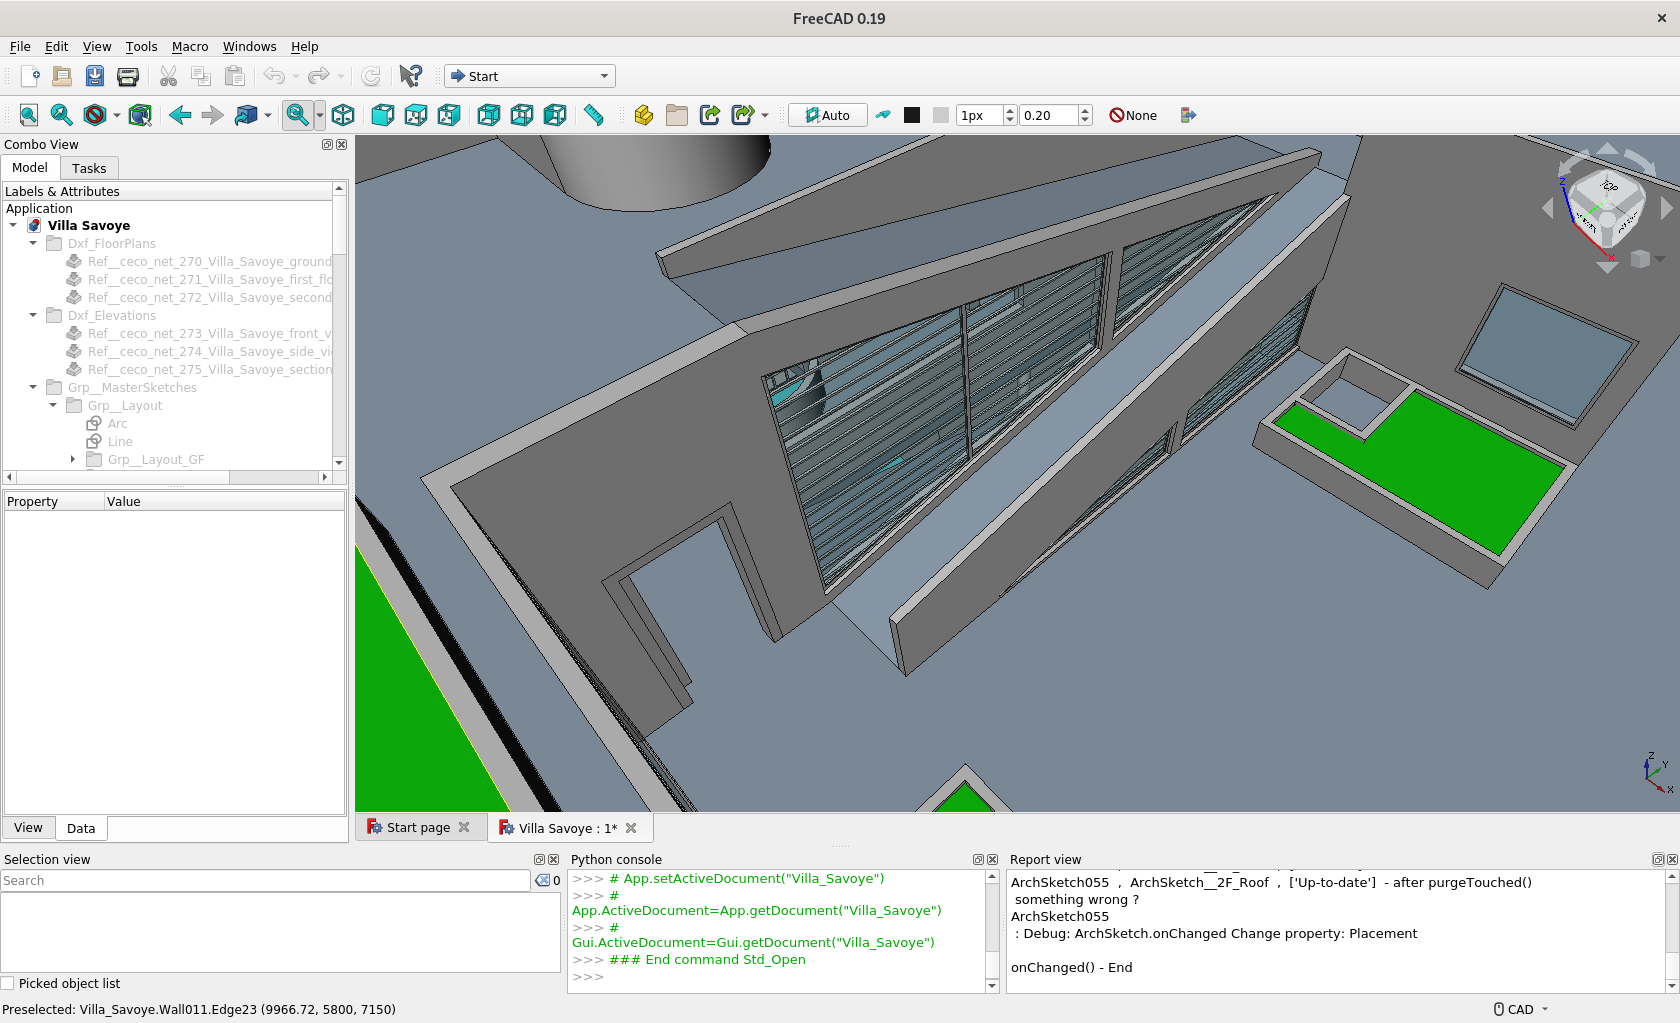The image size is (1680, 1023).
Task: Float the Report view panel
Action: tap(1658, 859)
